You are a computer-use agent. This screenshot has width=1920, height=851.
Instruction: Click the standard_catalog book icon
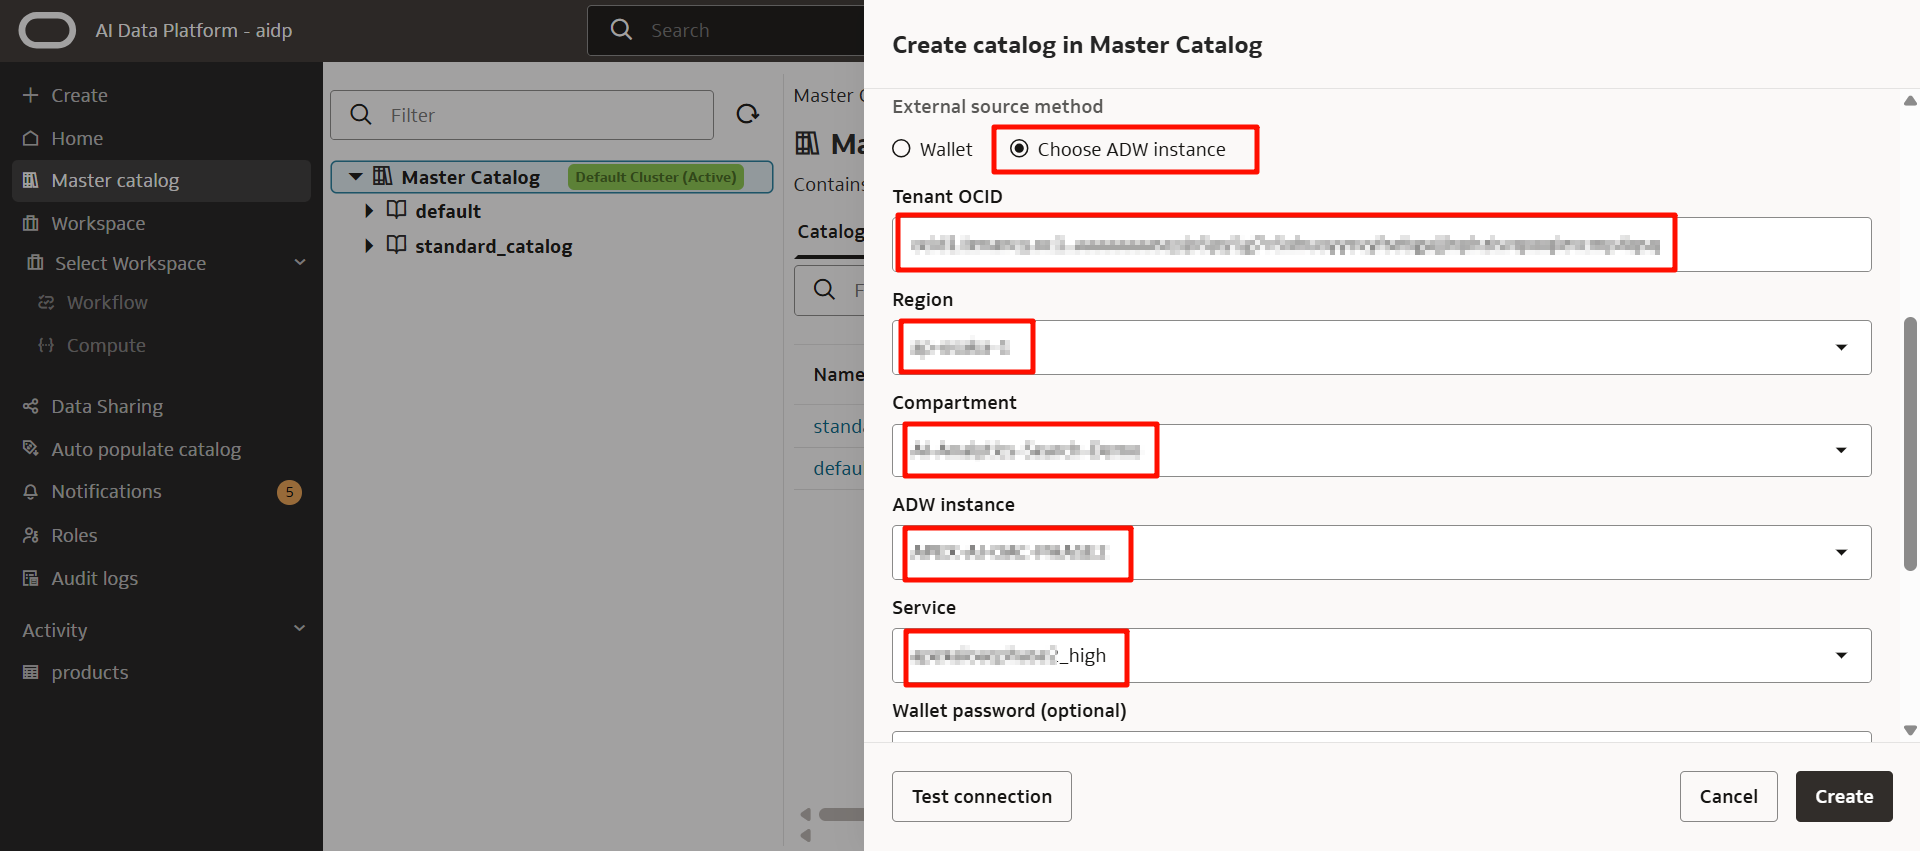click(397, 244)
